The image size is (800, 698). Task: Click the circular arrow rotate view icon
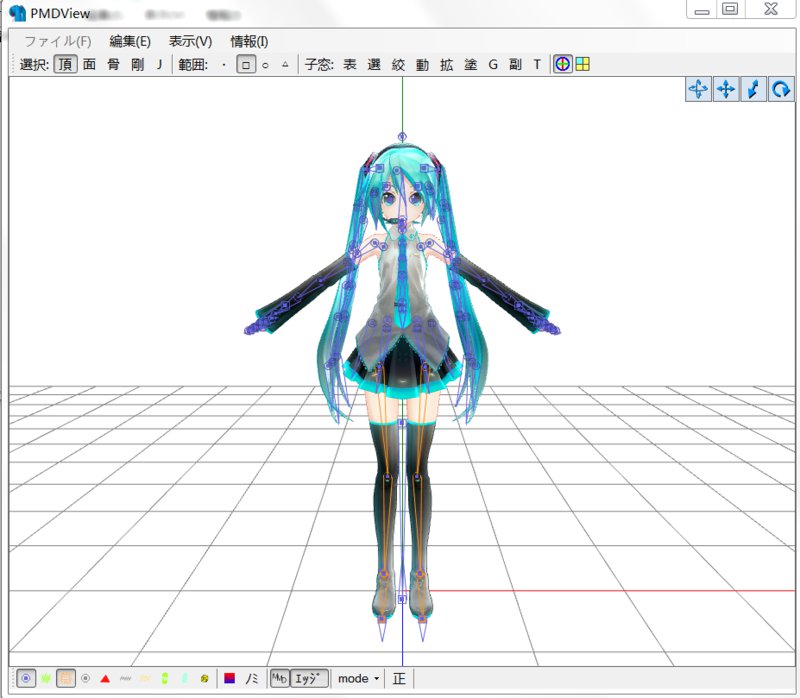pyautogui.click(x=781, y=90)
